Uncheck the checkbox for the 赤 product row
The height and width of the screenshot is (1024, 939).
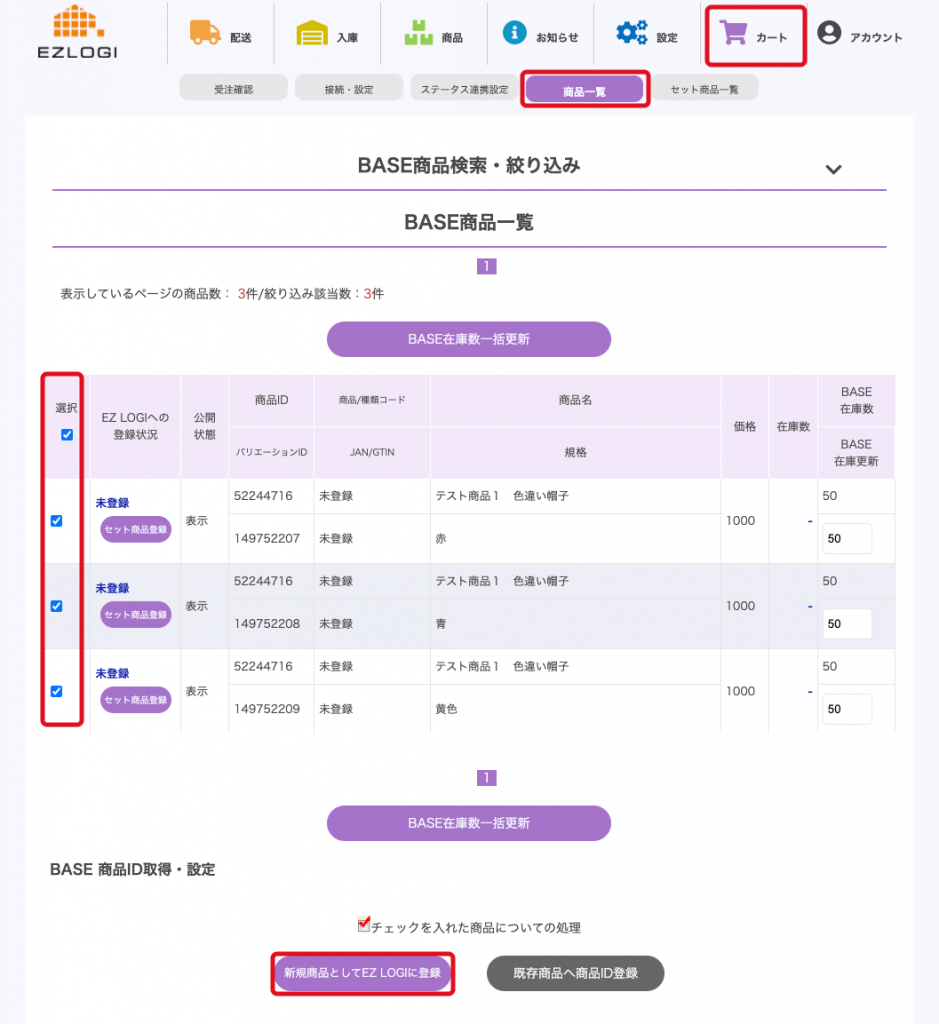[57, 521]
